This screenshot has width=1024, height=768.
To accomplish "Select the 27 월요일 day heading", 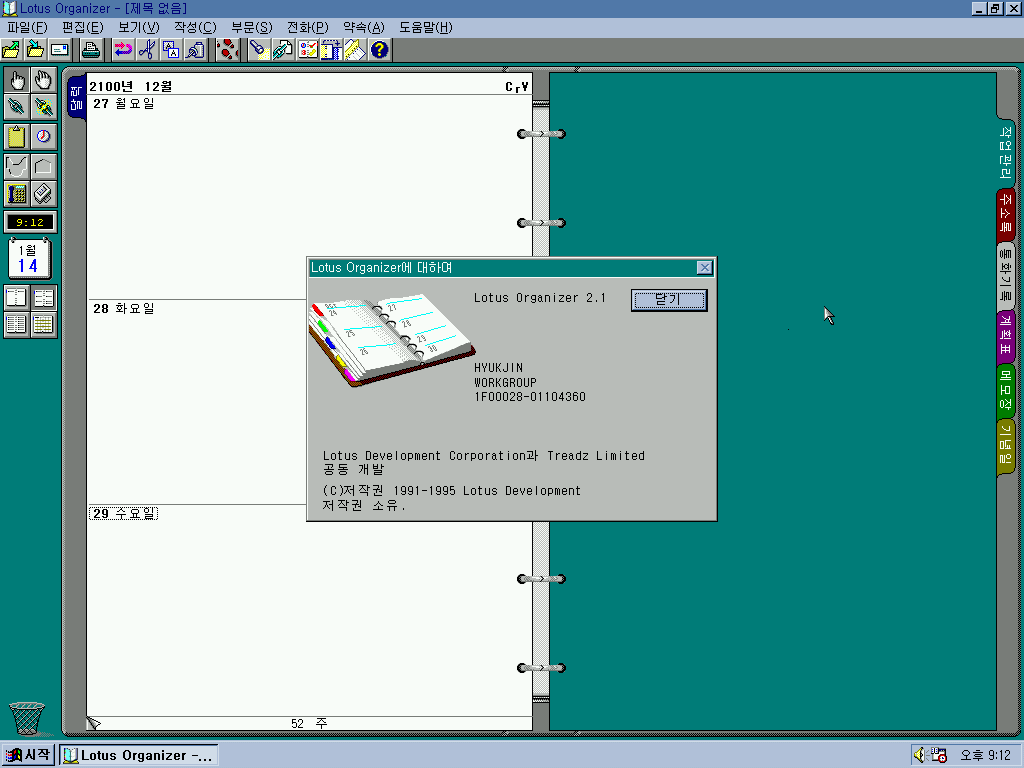I will click(123, 103).
